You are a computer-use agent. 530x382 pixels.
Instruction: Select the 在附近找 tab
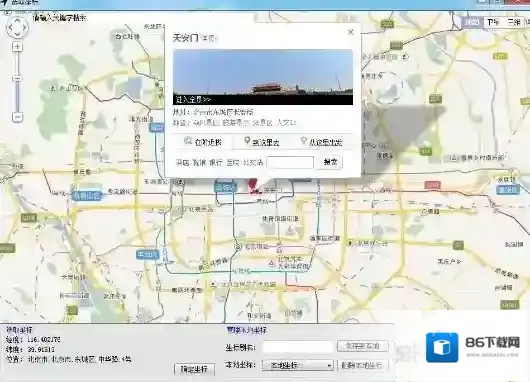click(203, 142)
